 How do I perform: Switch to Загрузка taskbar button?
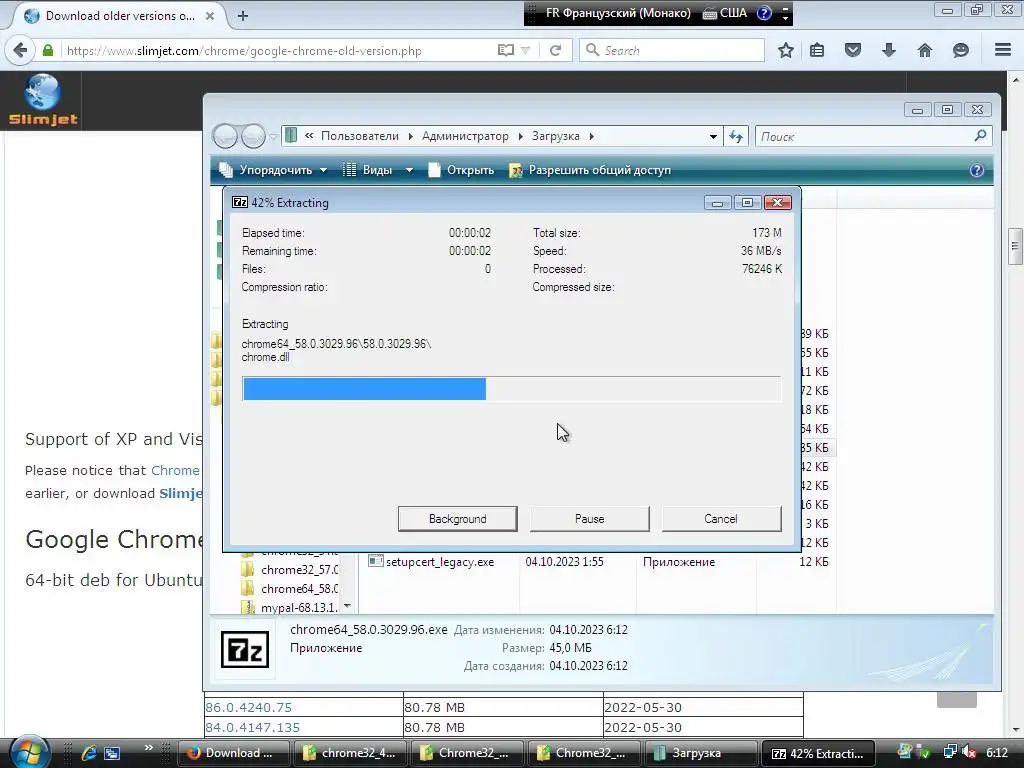(701, 753)
